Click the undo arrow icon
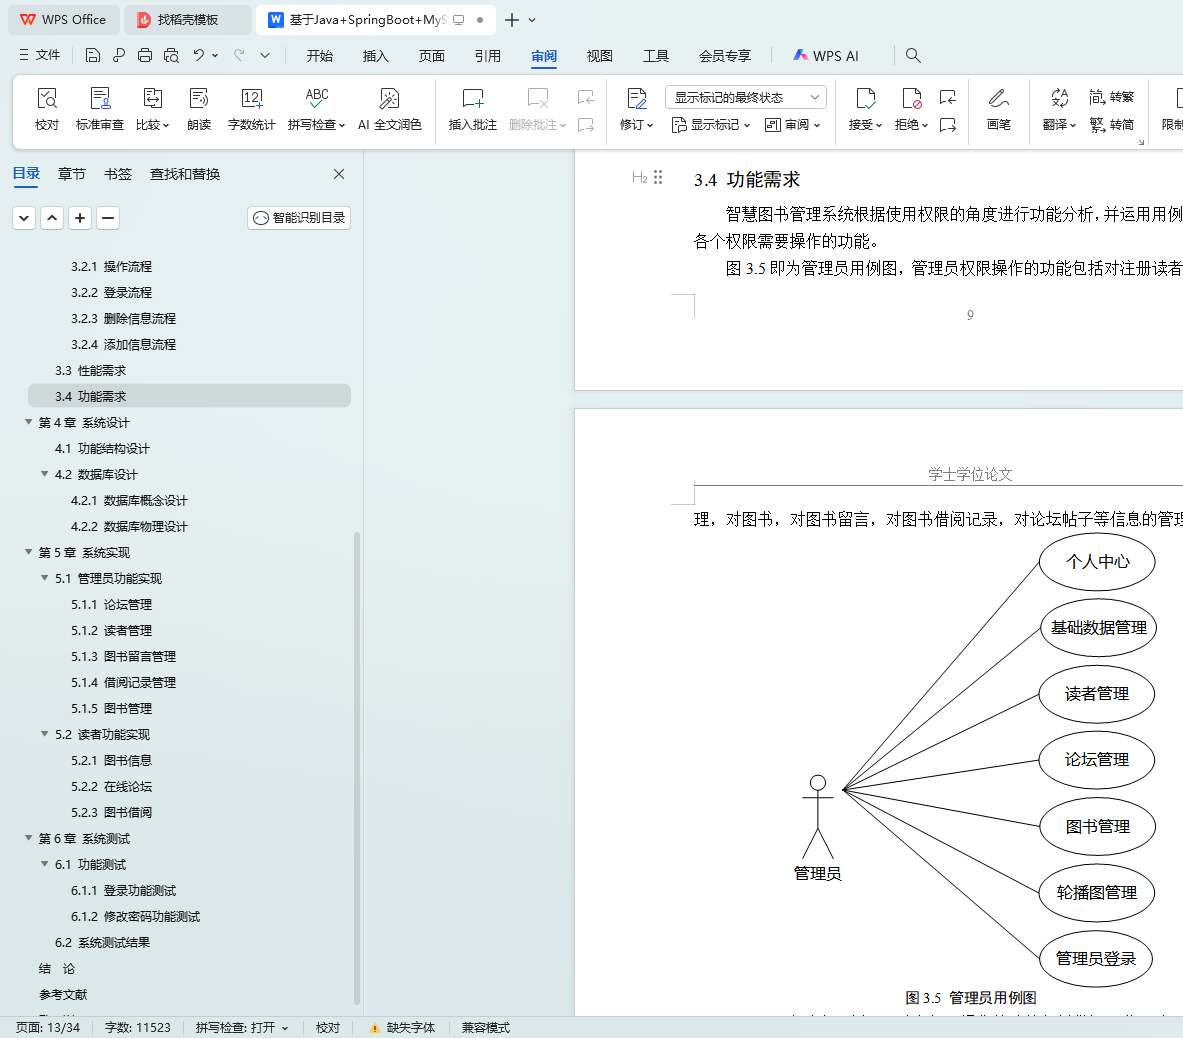This screenshot has width=1183, height=1038. tap(198, 55)
